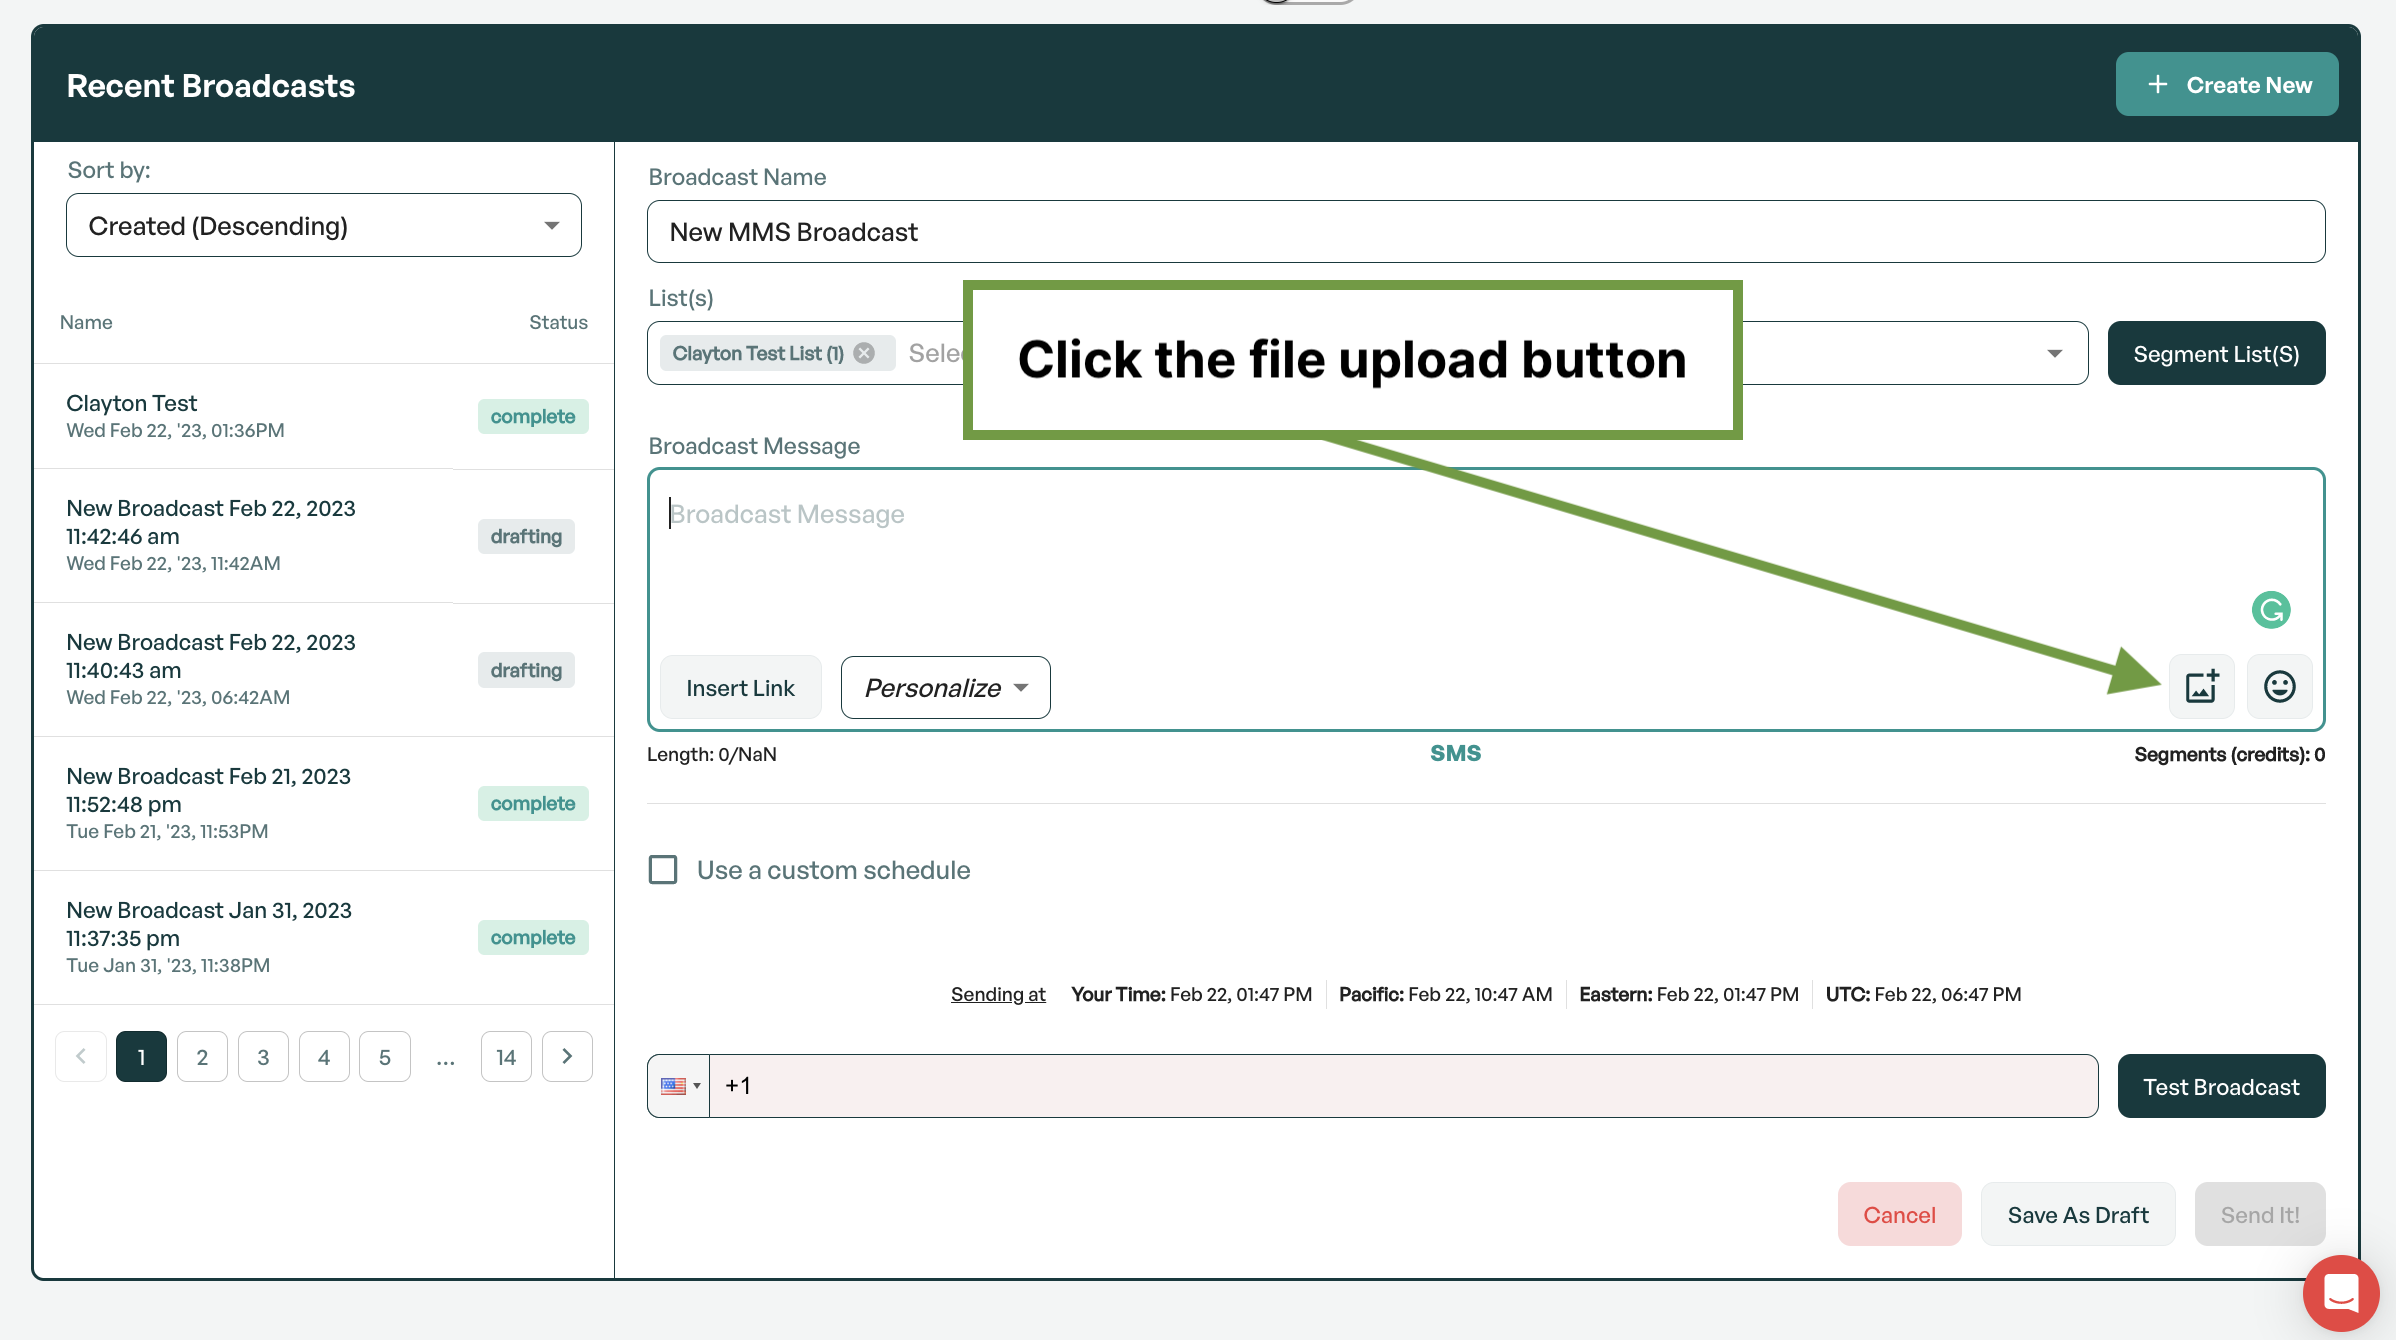Open the Lists selection dropdown arrow

point(2054,353)
